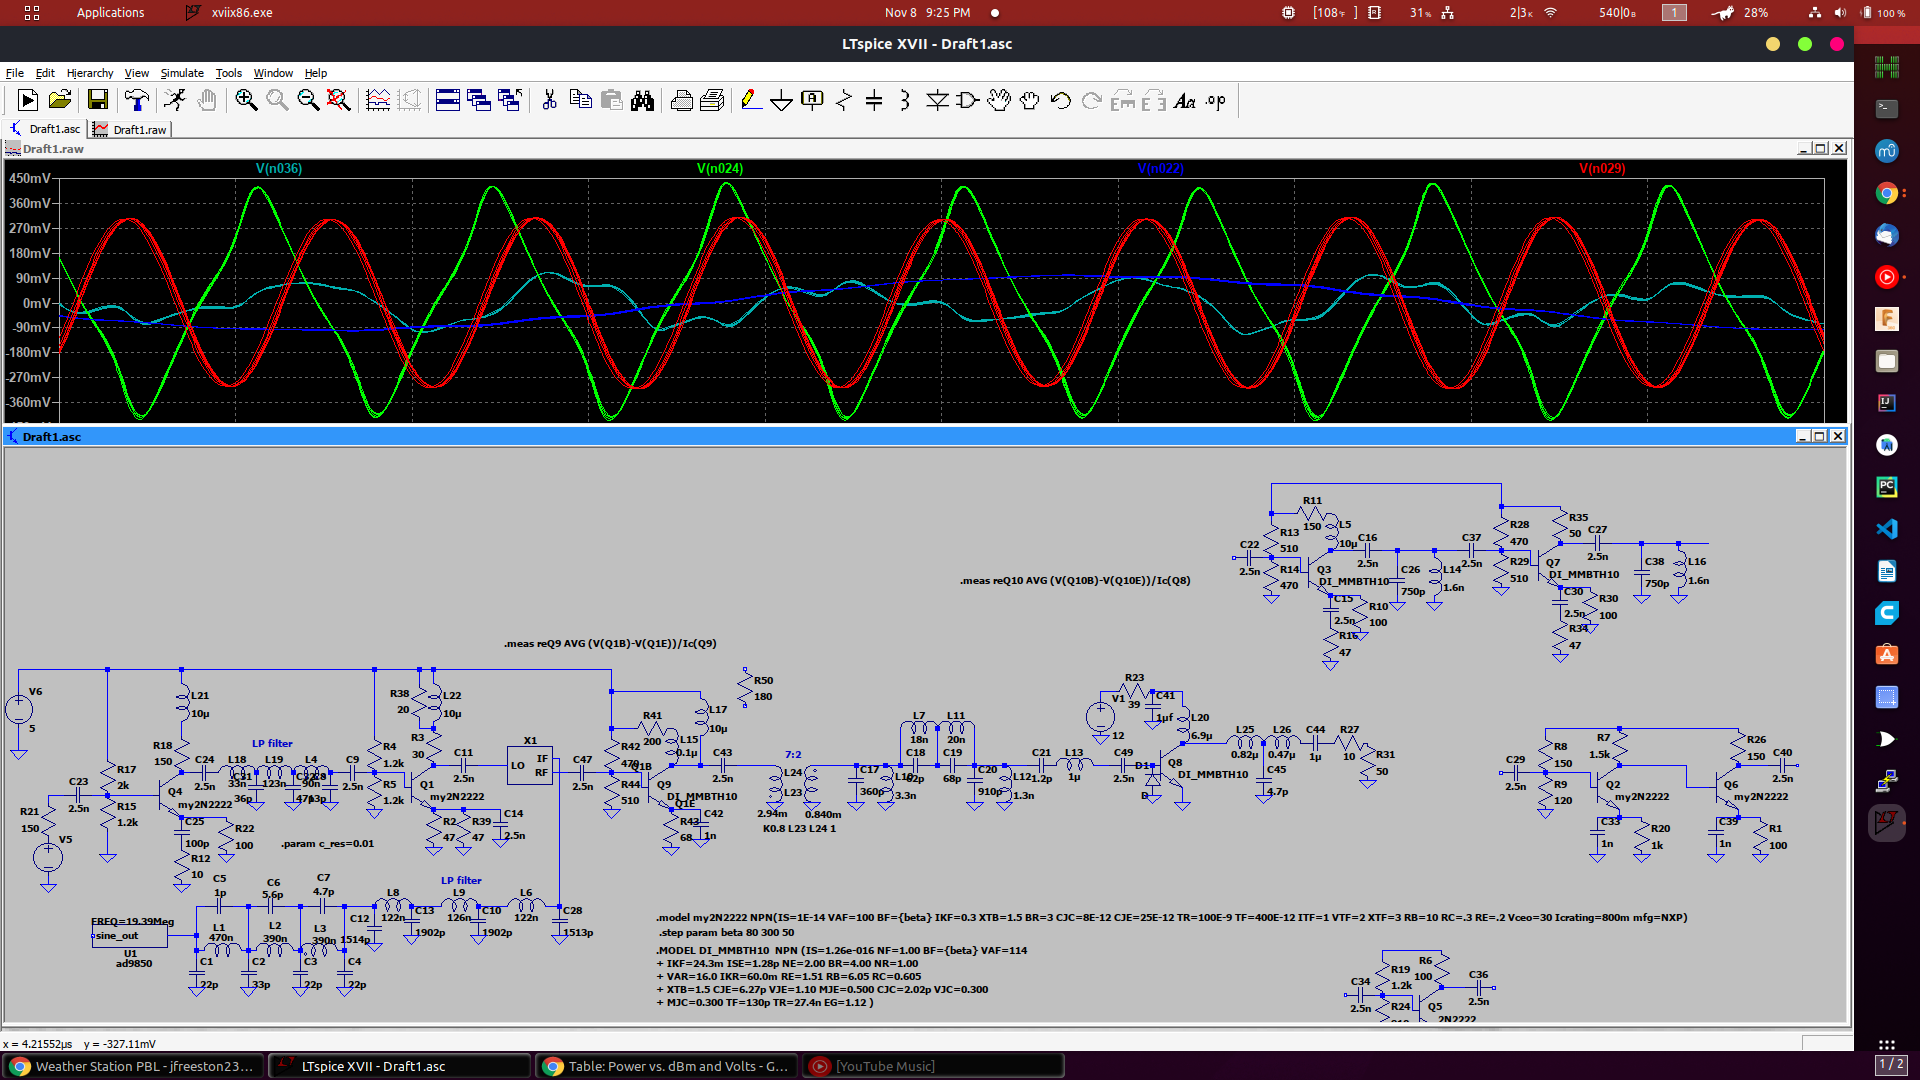The width and height of the screenshot is (1920, 1080).
Task: Click the Open file folder icon
Action: pos(60,100)
